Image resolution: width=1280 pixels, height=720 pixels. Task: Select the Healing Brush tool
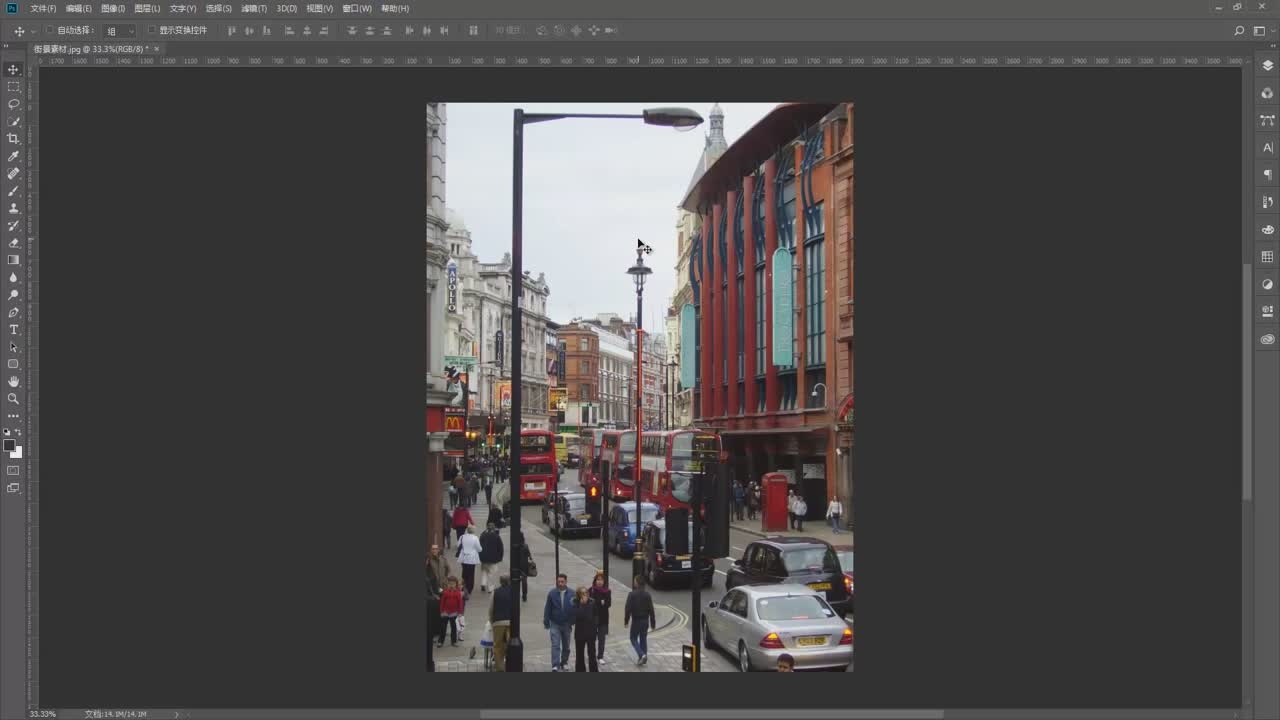click(x=13, y=173)
